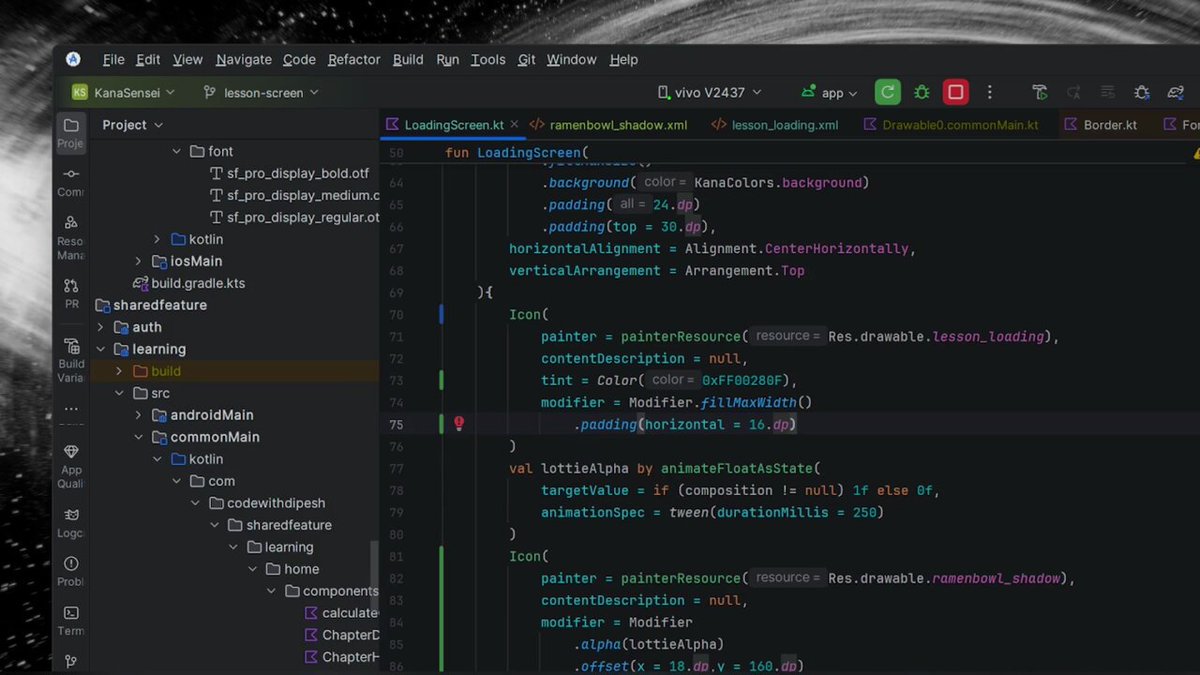The image size is (1200, 675).
Task: Open the KanaSensei project dropdown
Action: pos(123,92)
